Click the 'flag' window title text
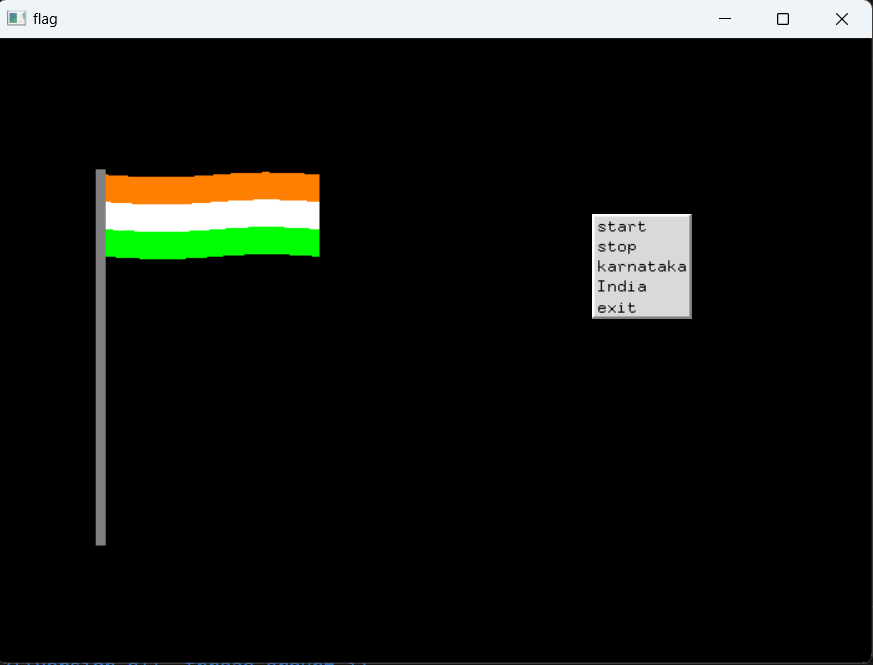 click(45, 19)
